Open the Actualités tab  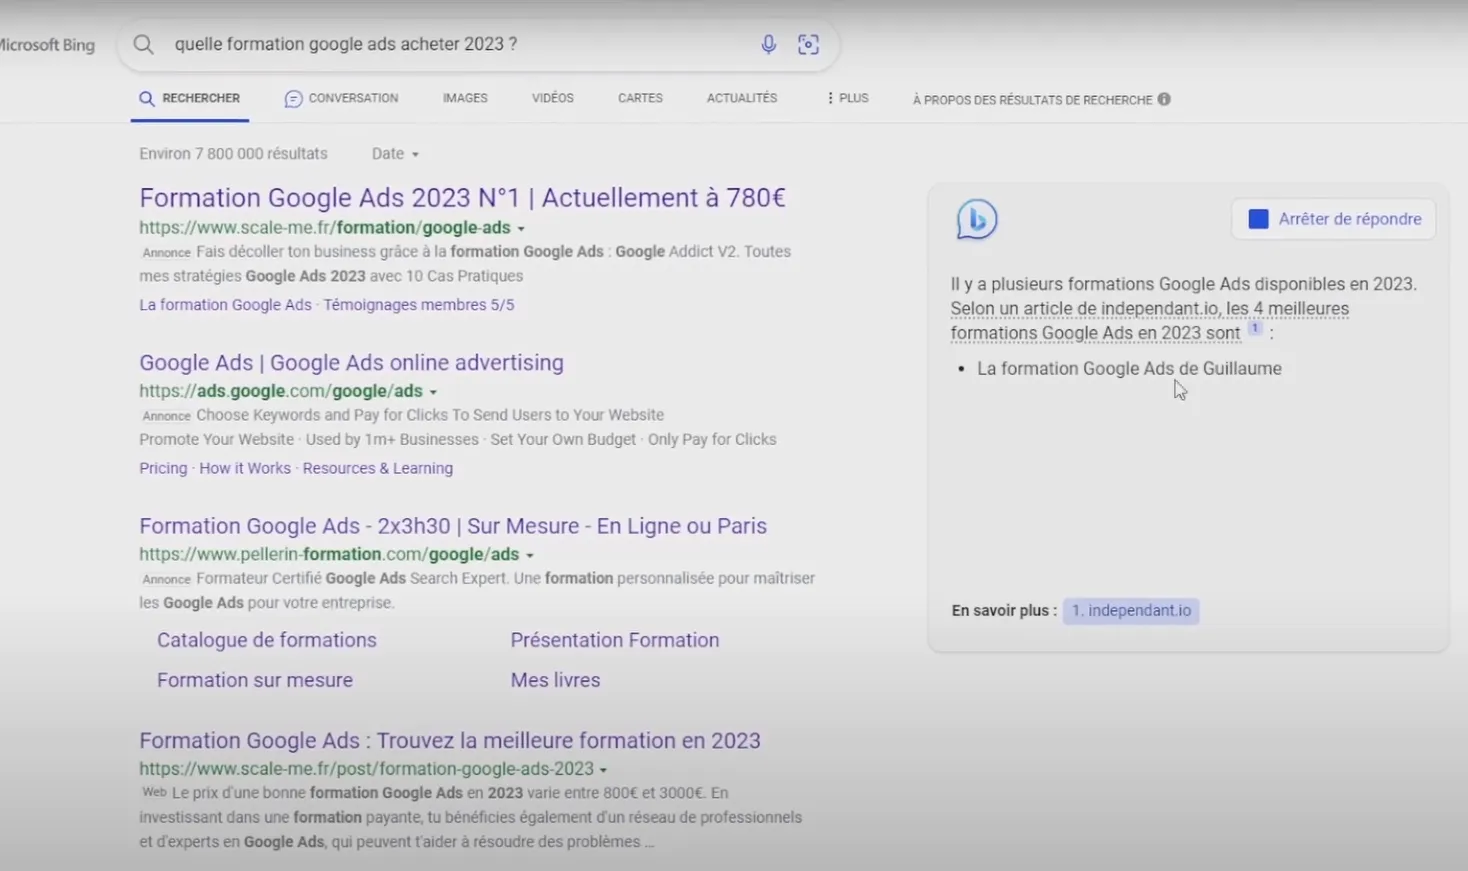[x=742, y=98]
